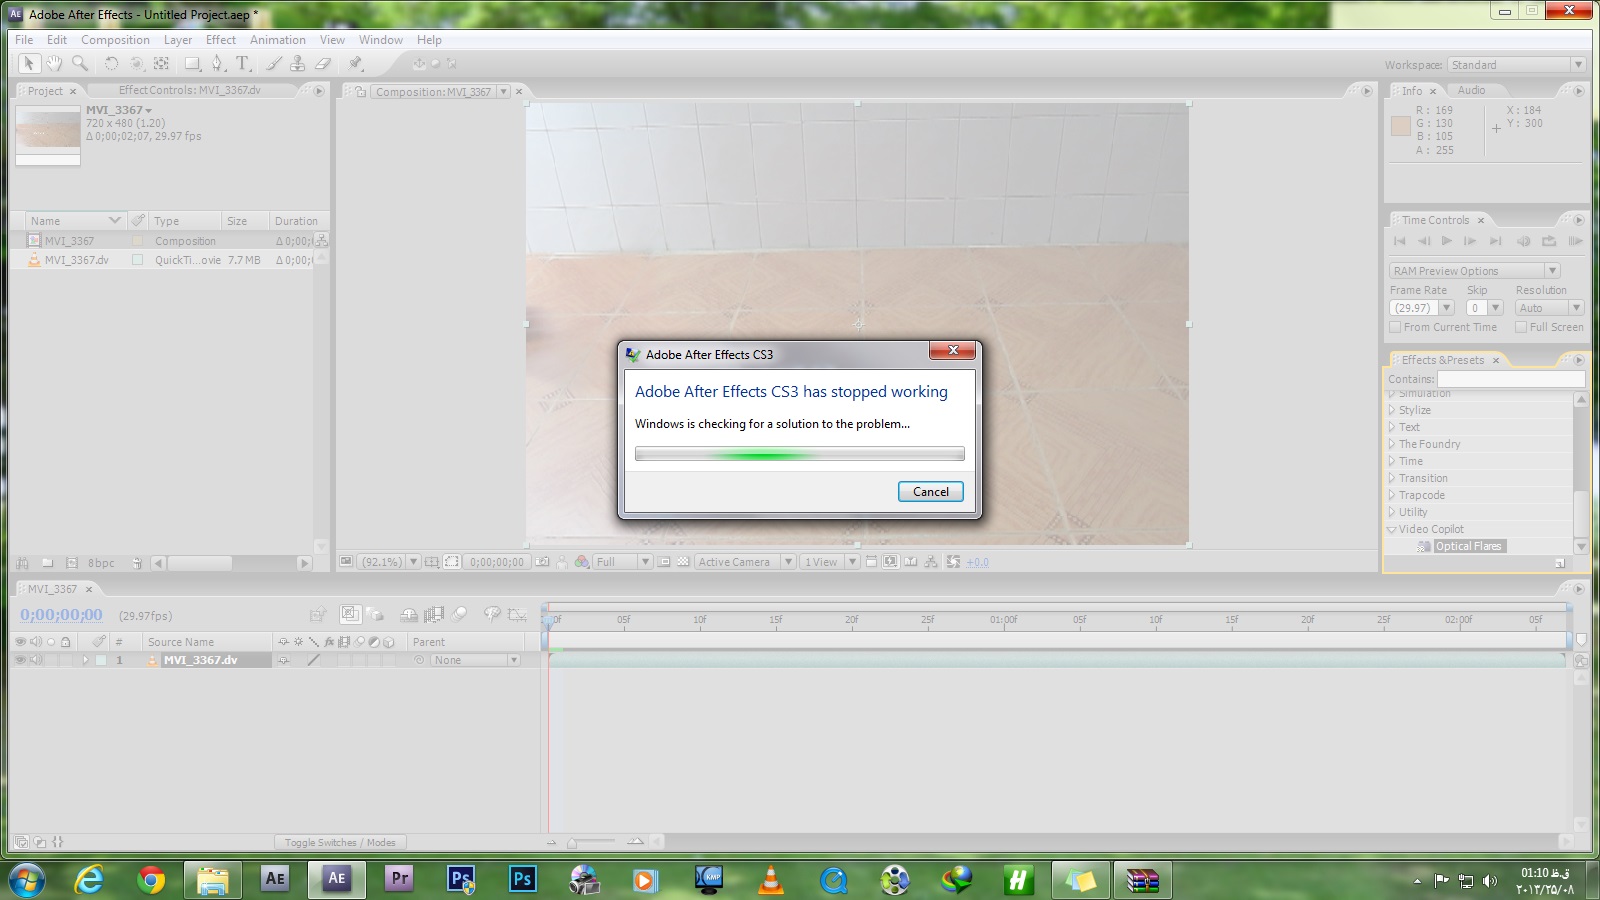Toggle the Draft 3D icon in timeline
This screenshot has height=900, width=1600.
(x=374, y=614)
